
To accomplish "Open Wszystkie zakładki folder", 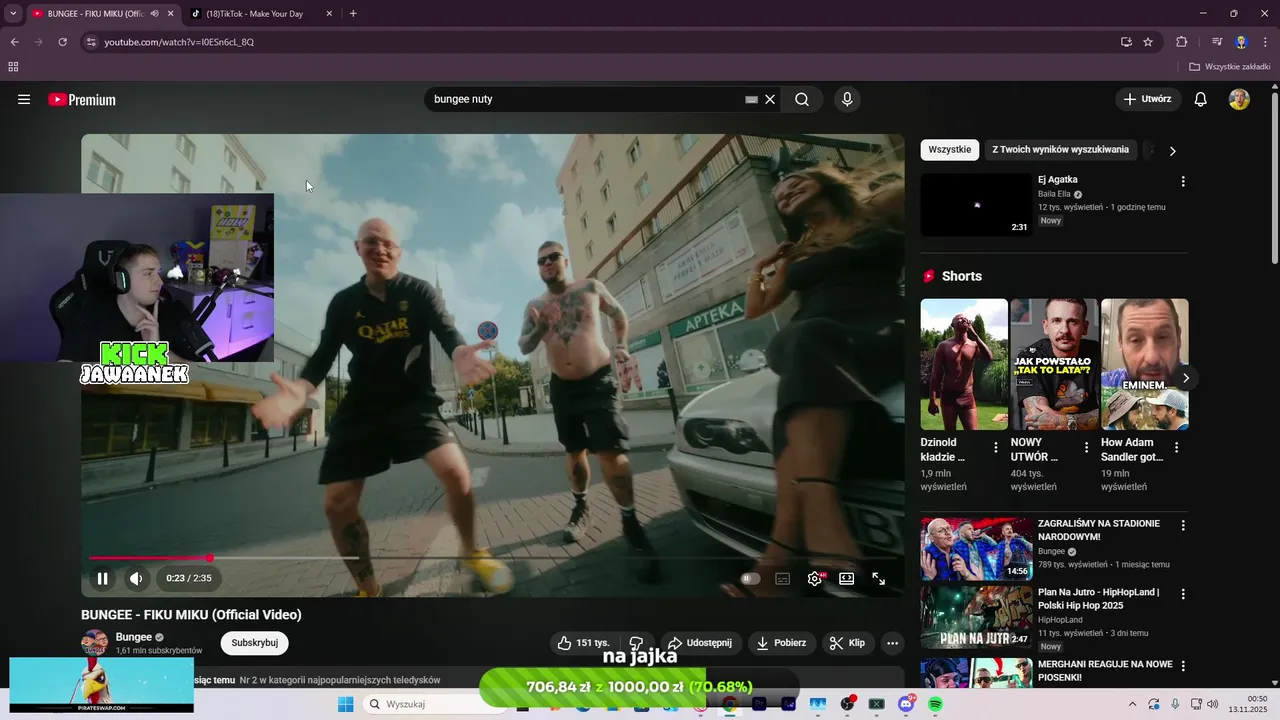I will point(1229,67).
